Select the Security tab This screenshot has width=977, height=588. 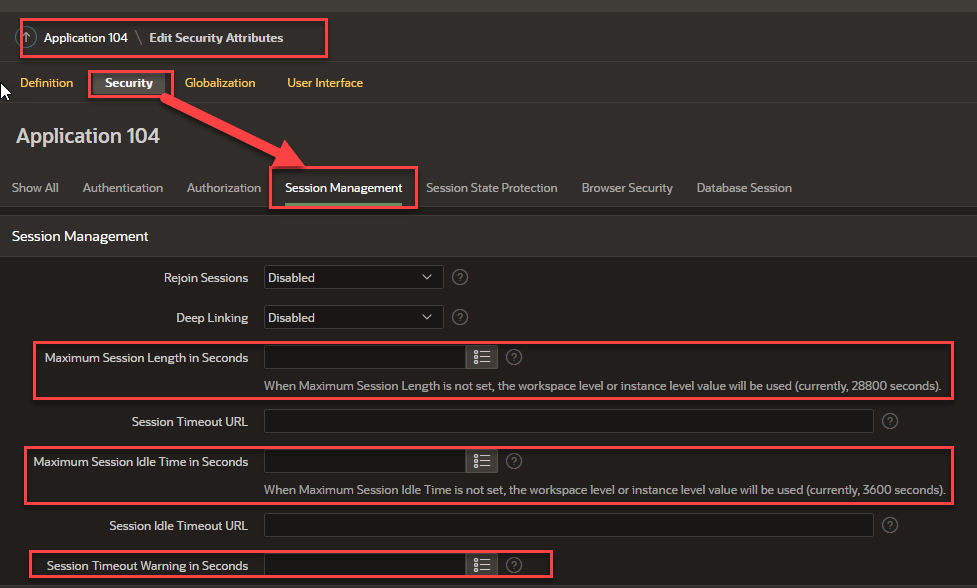coord(129,83)
